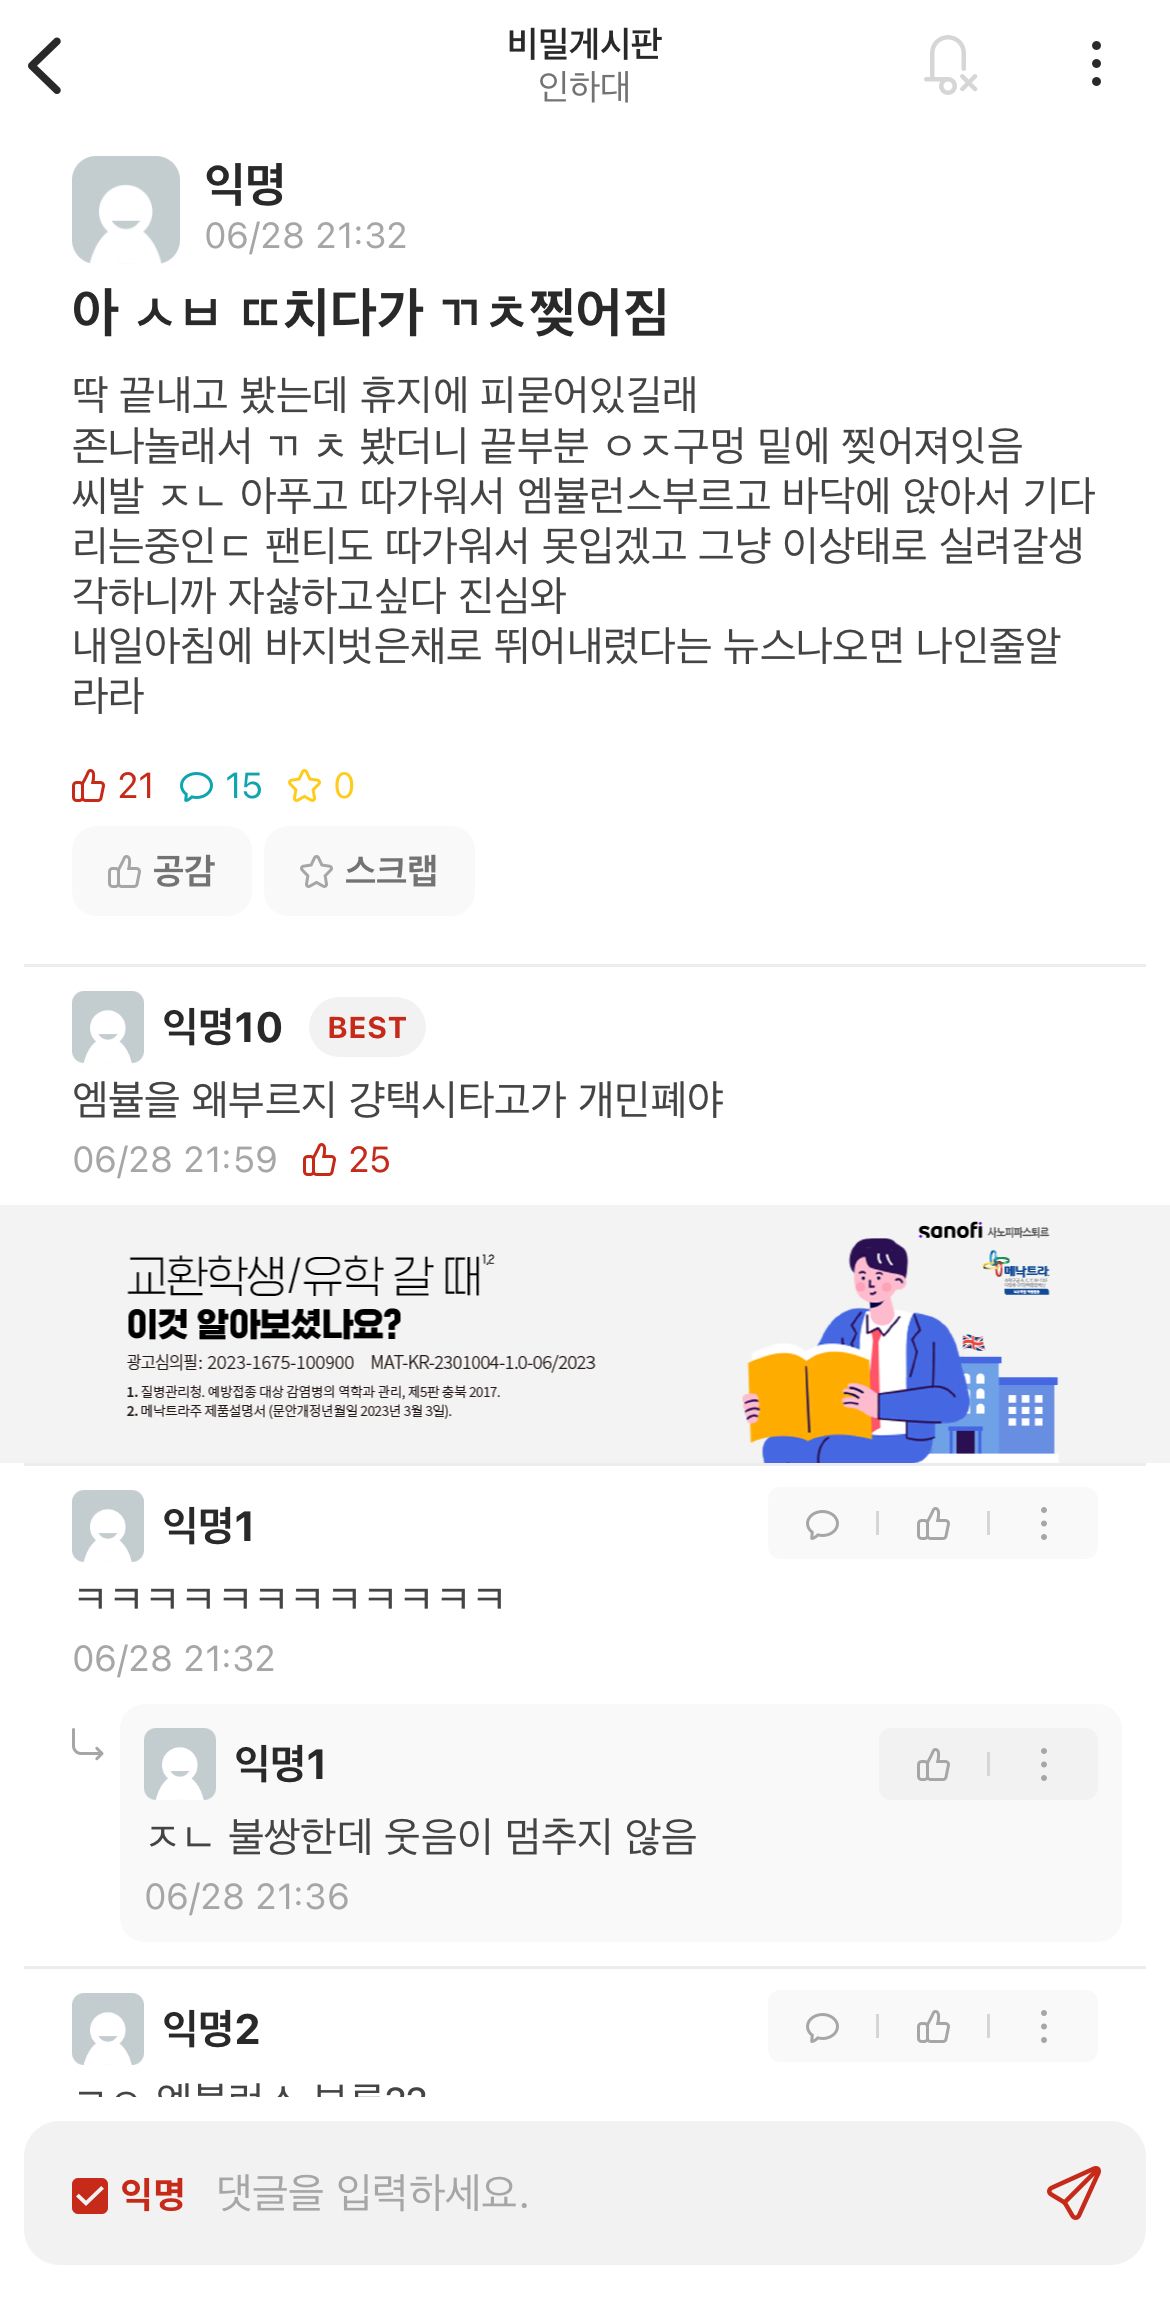Tap the 스크랩 scrap button
Image resolution: width=1170 pixels, height=2310 pixels.
pyautogui.click(x=369, y=871)
